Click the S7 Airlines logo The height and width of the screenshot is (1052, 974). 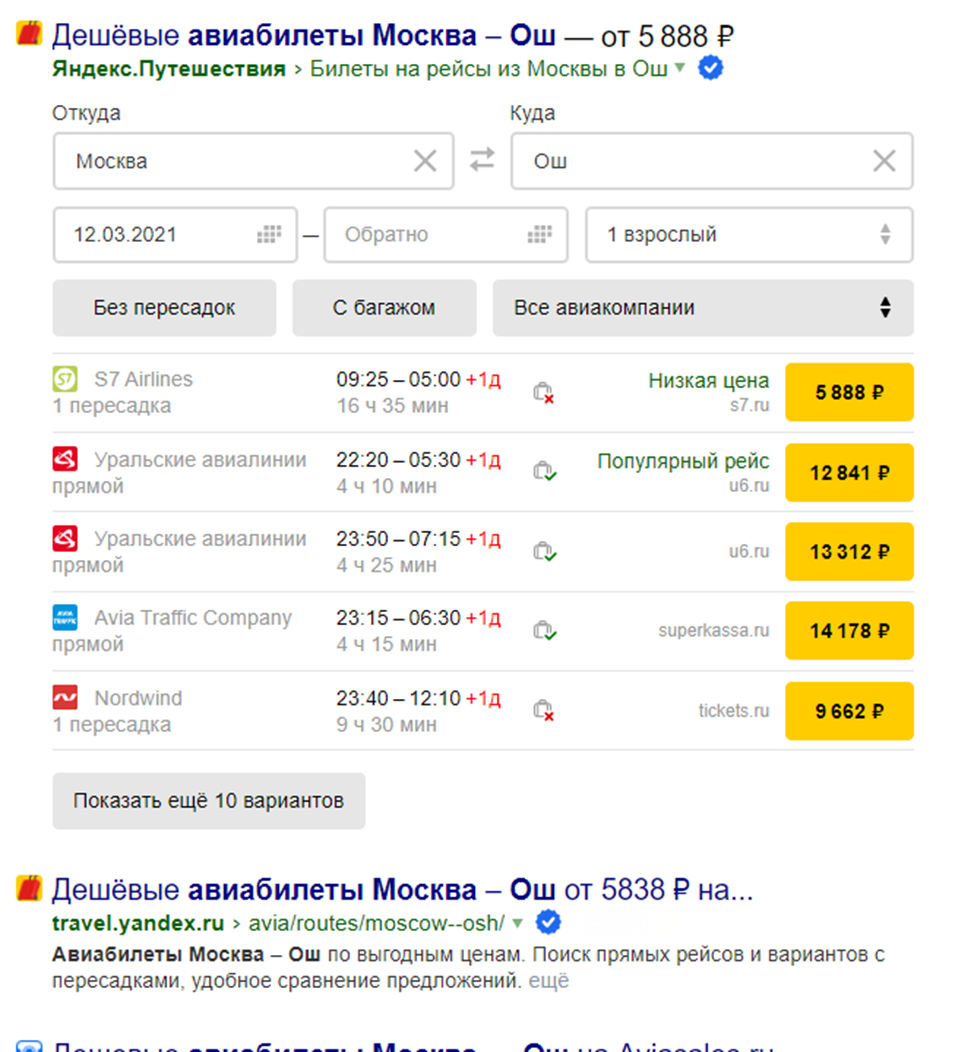click(x=65, y=379)
